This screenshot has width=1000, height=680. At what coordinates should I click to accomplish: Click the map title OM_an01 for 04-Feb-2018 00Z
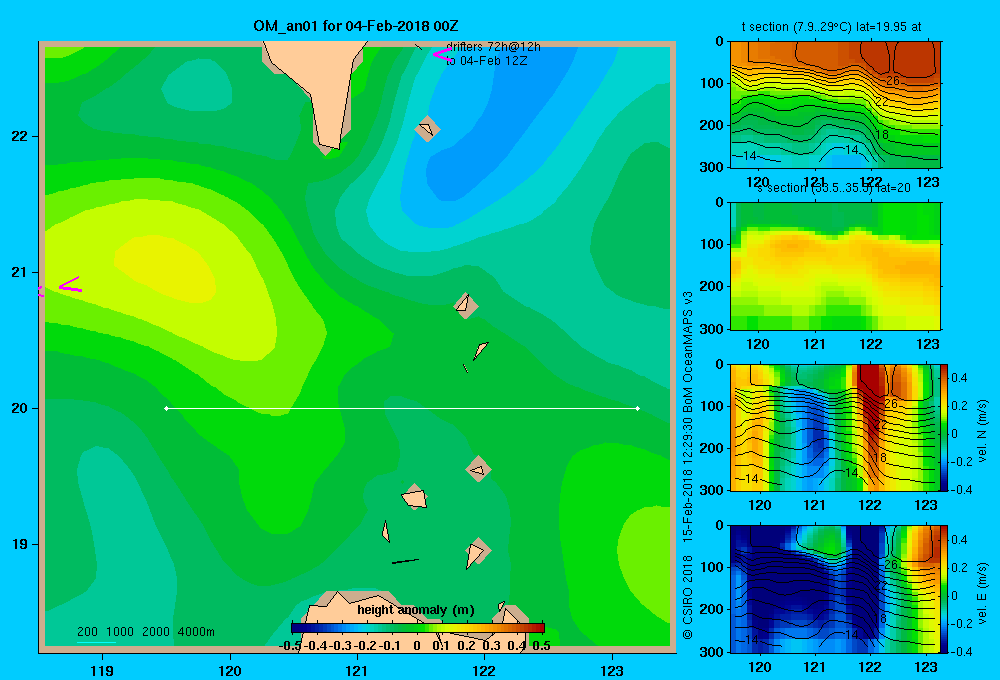tap(355, 26)
